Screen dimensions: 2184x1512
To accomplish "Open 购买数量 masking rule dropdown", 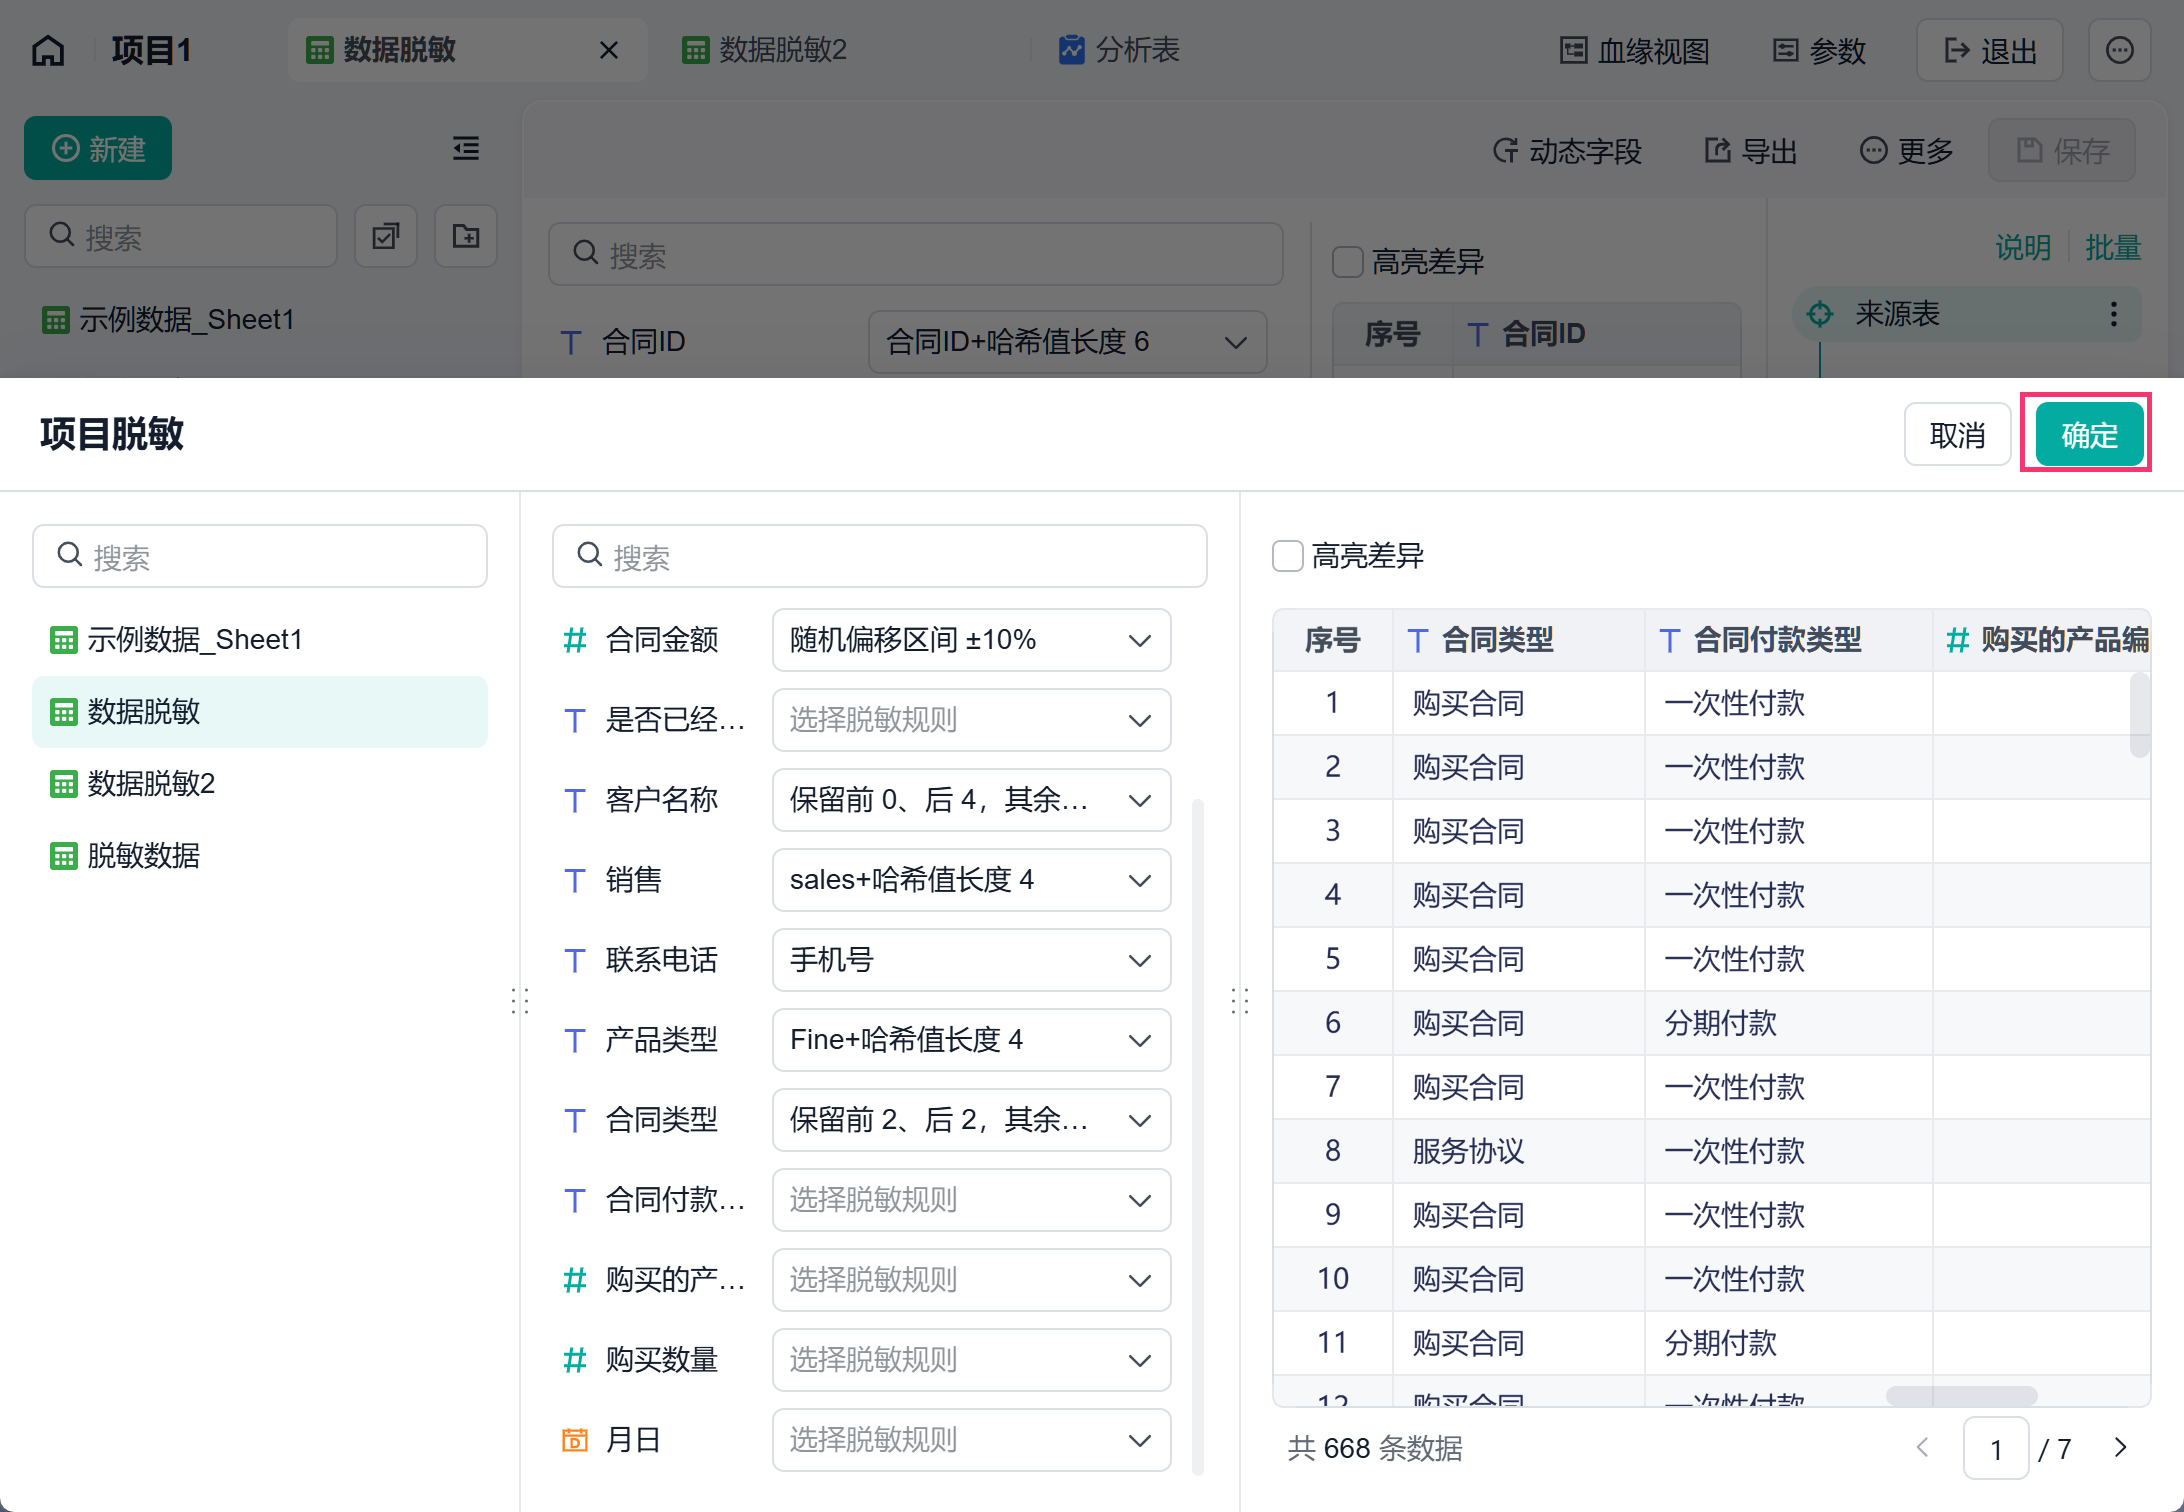I will click(x=971, y=1360).
